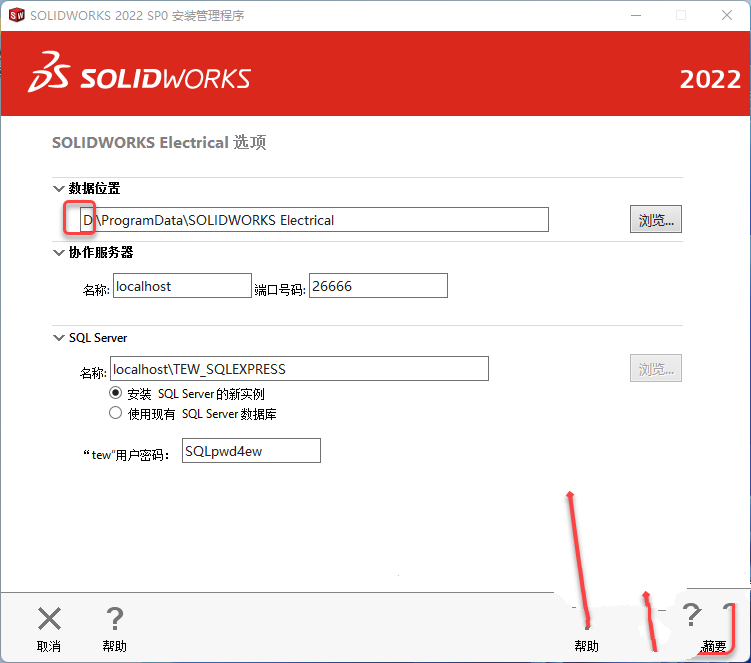The image size is (751, 663).
Task: Click the 2022 version text in banner
Action: pos(710,80)
